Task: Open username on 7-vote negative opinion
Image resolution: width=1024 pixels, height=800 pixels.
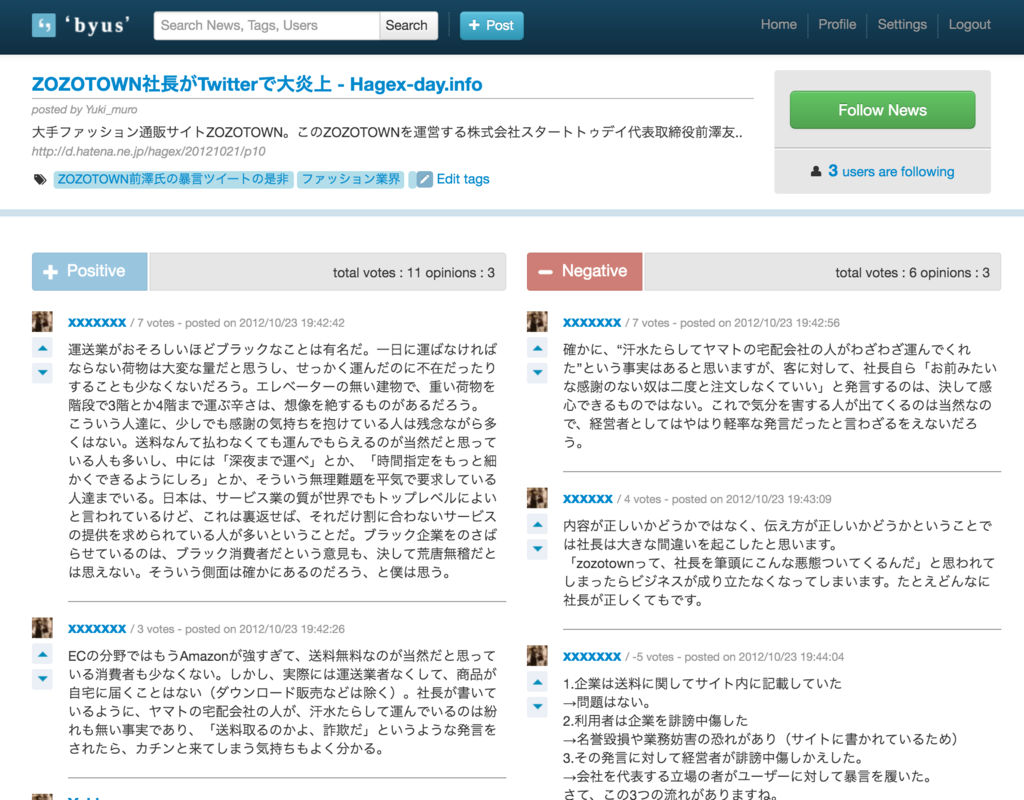Action: 592,323
